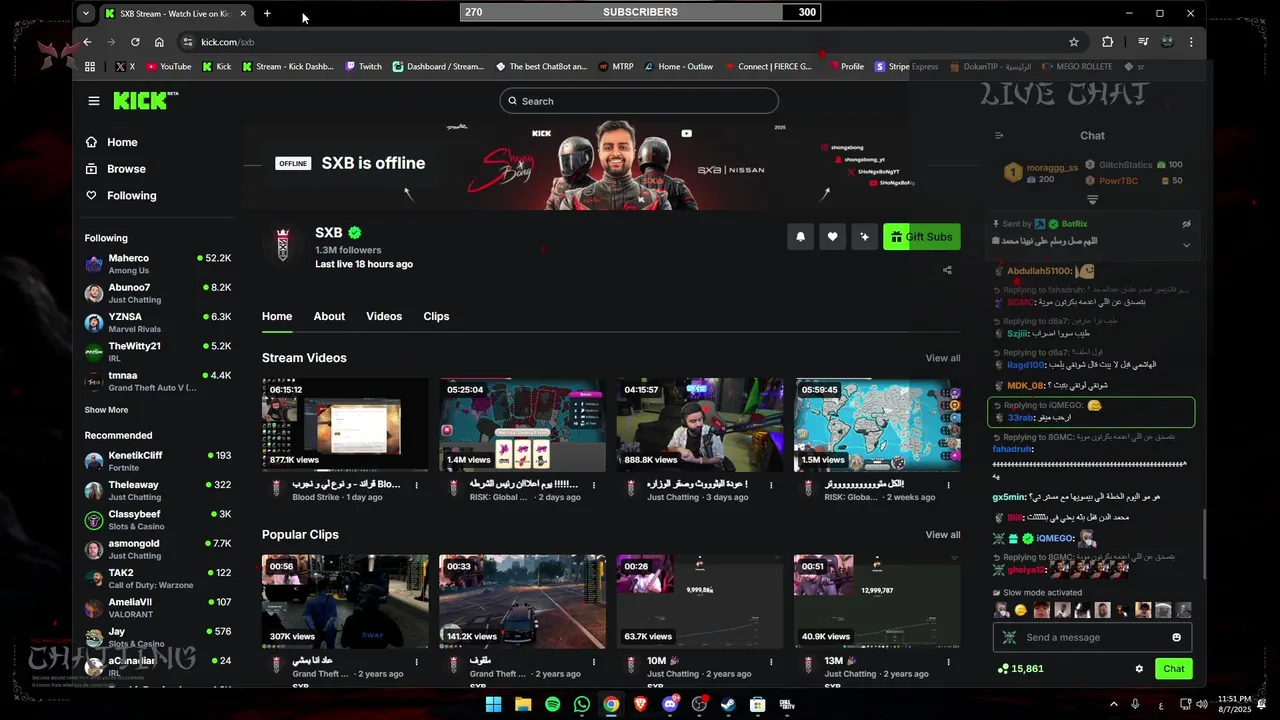Go back in Chrome

[x=87, y=42]
